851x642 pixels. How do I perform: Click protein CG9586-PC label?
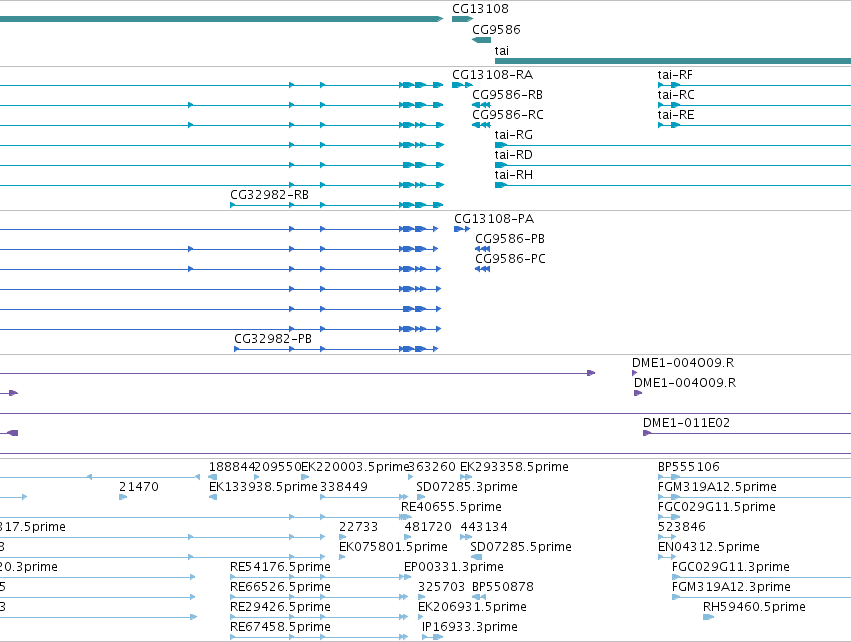[510, 259]
